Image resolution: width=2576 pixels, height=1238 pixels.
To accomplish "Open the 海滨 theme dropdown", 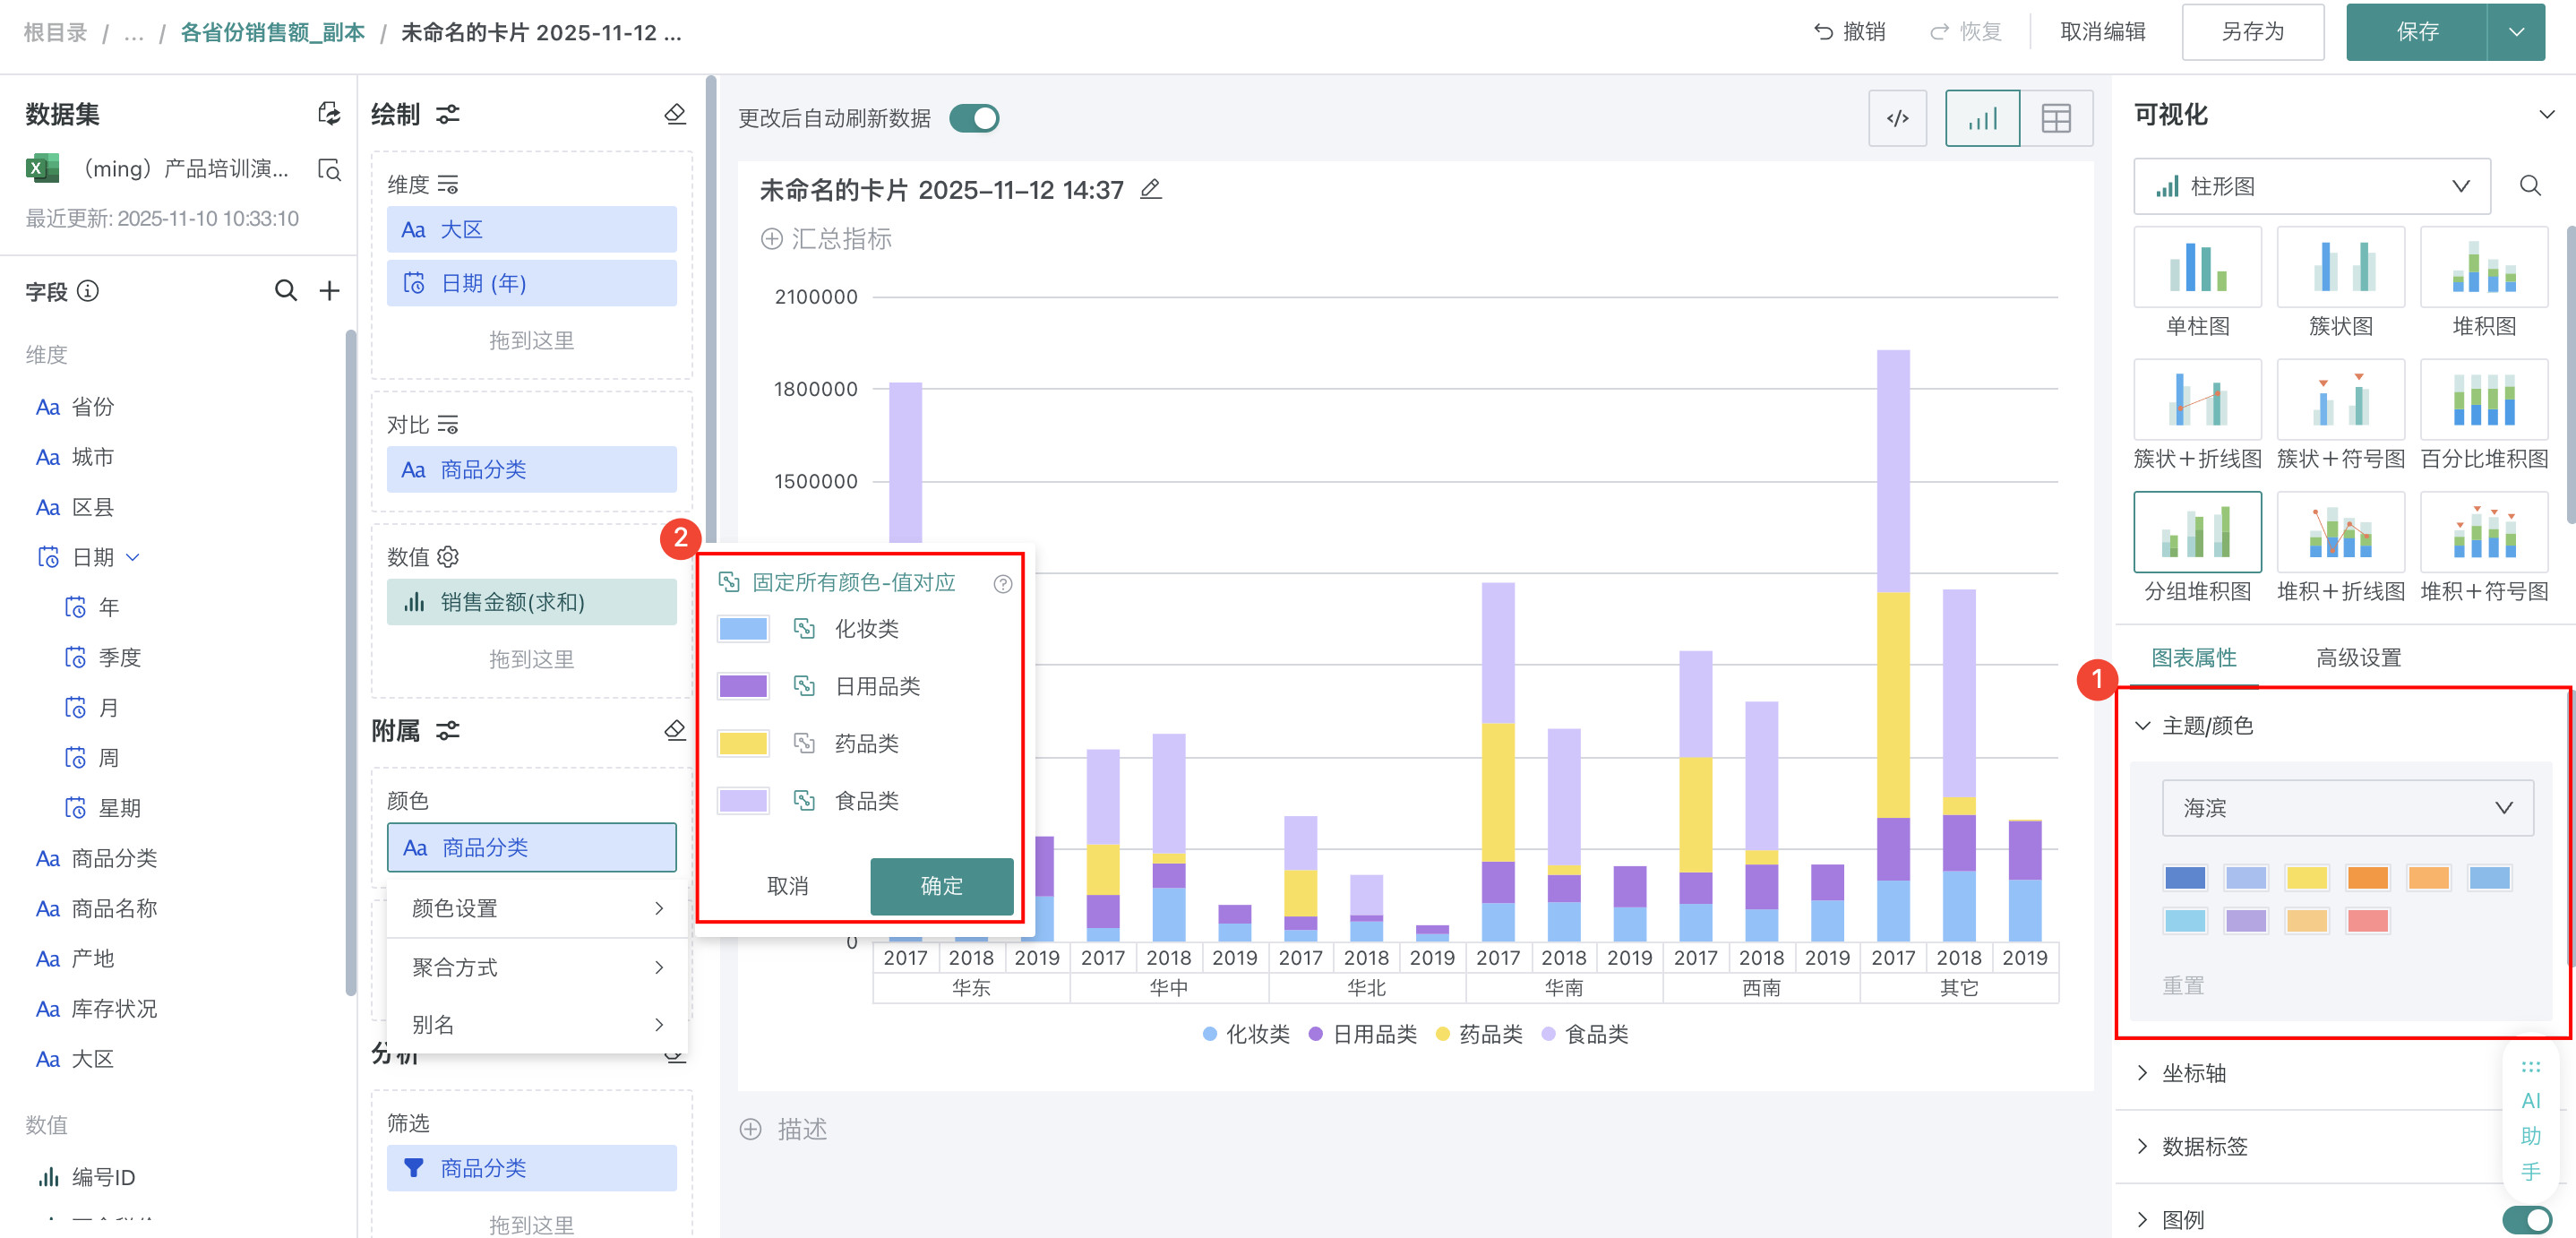I will click(x=2346, y=808).
